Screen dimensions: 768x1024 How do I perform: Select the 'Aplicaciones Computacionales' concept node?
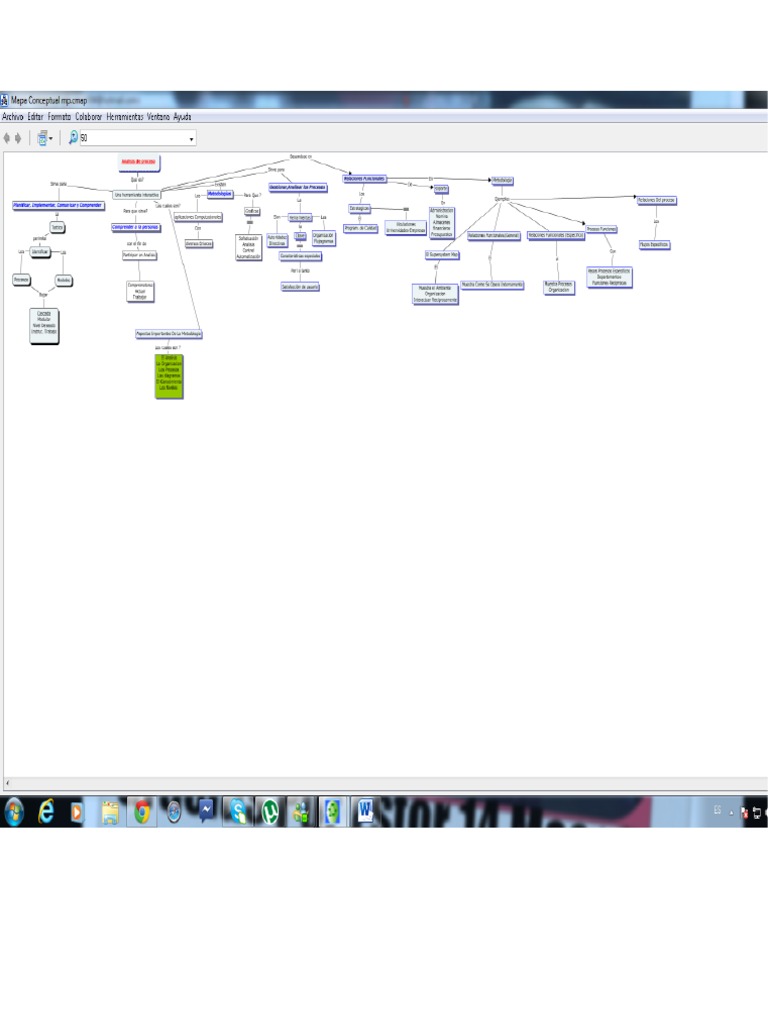click(198, 217)
